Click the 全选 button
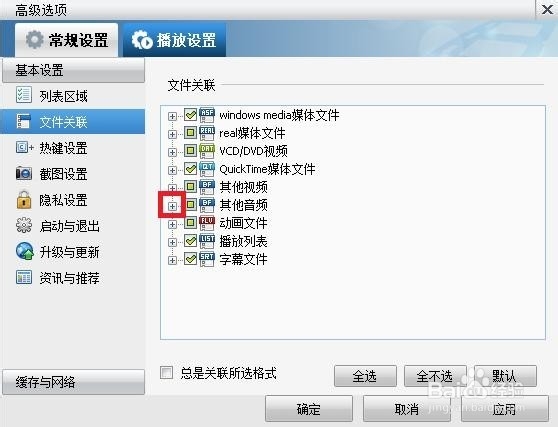Image resolution: width=558 pixels, height=427 pixels. (x=365, y=376)
